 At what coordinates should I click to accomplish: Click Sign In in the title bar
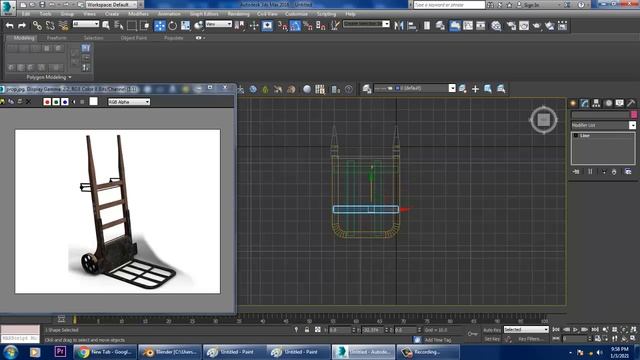[531, 5]
